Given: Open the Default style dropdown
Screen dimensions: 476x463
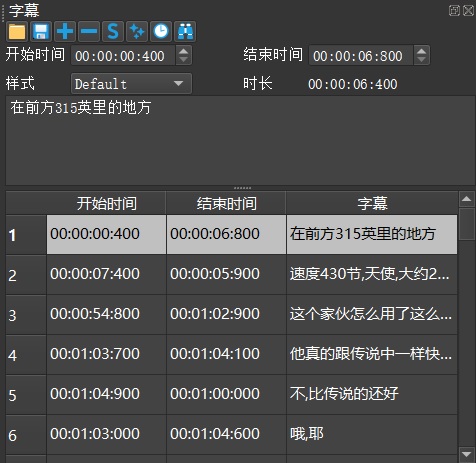Looking at the screenshot, I should (x=131, y=83).
